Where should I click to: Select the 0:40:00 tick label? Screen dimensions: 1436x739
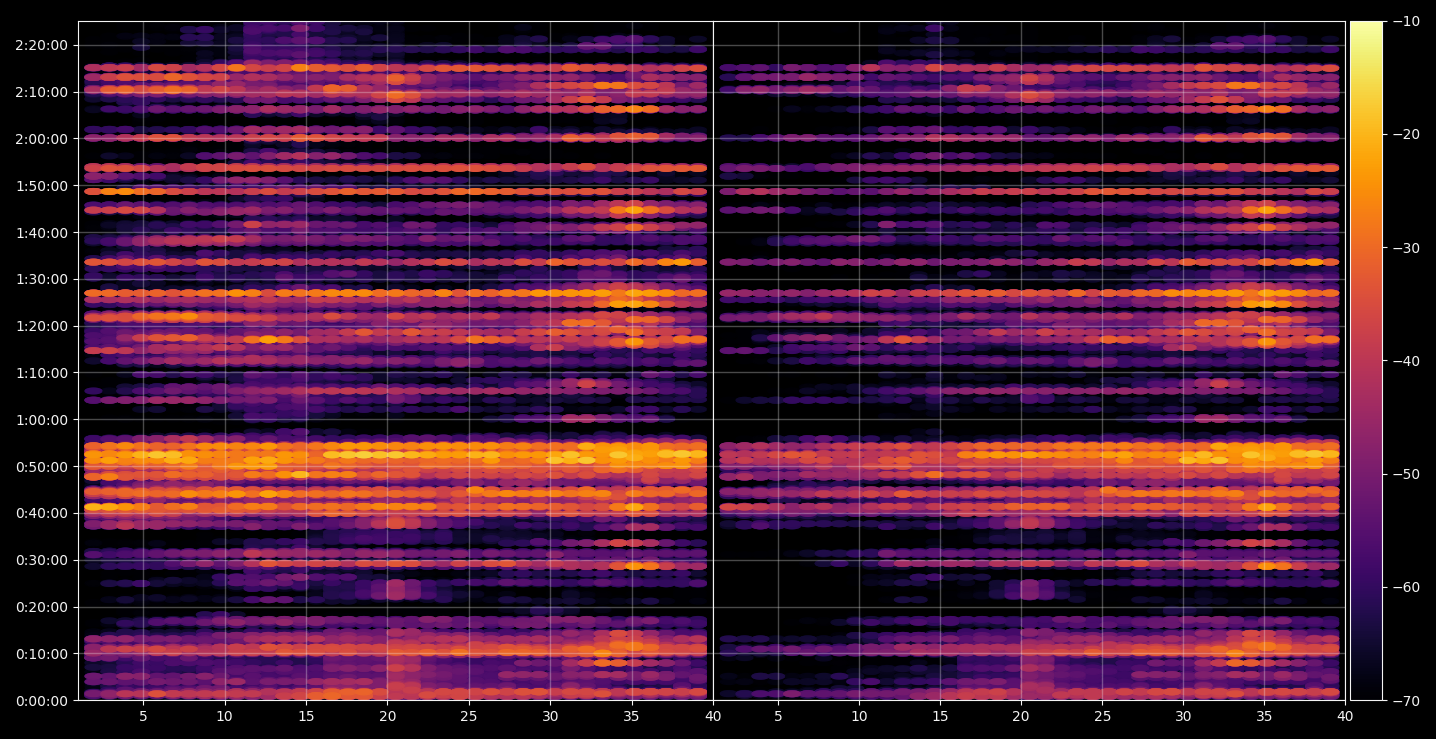(42, 513)
